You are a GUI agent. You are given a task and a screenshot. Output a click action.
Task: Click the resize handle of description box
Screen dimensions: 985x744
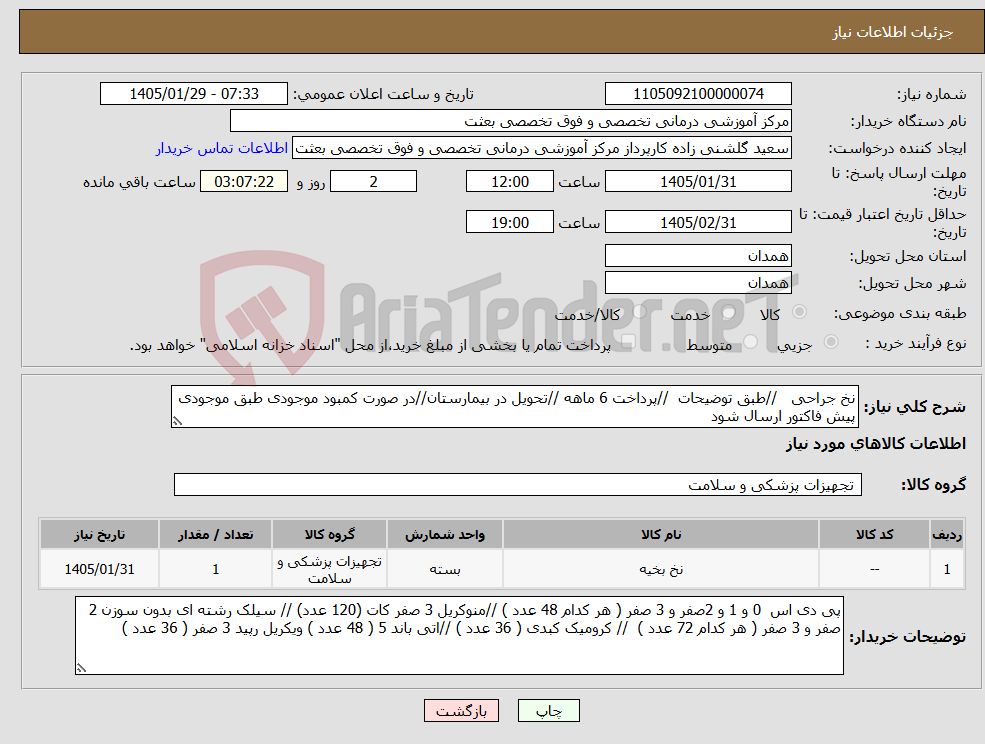(177, 422)
